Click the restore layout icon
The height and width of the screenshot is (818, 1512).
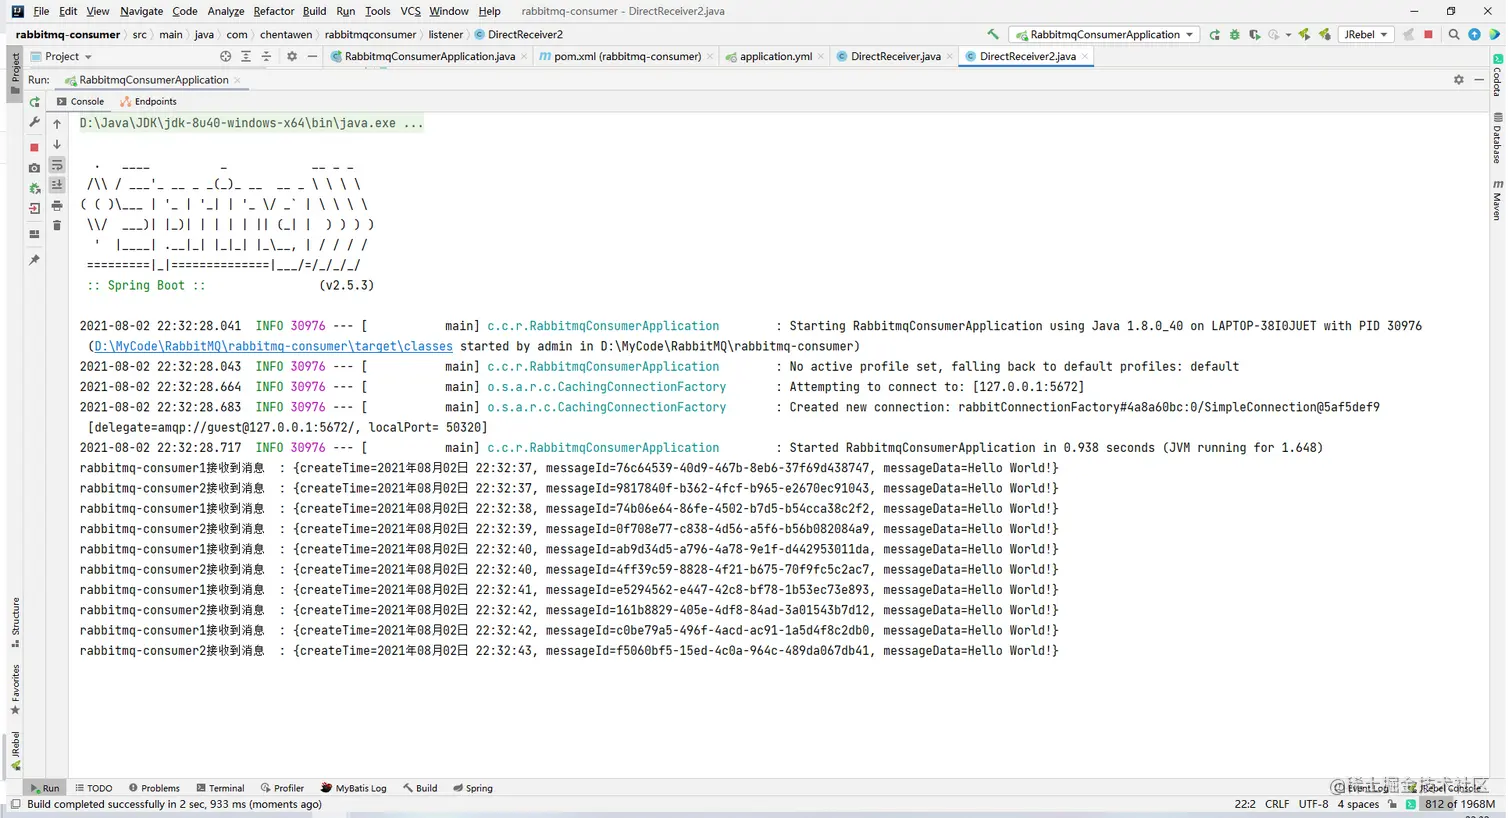click(x=34, y=234)
